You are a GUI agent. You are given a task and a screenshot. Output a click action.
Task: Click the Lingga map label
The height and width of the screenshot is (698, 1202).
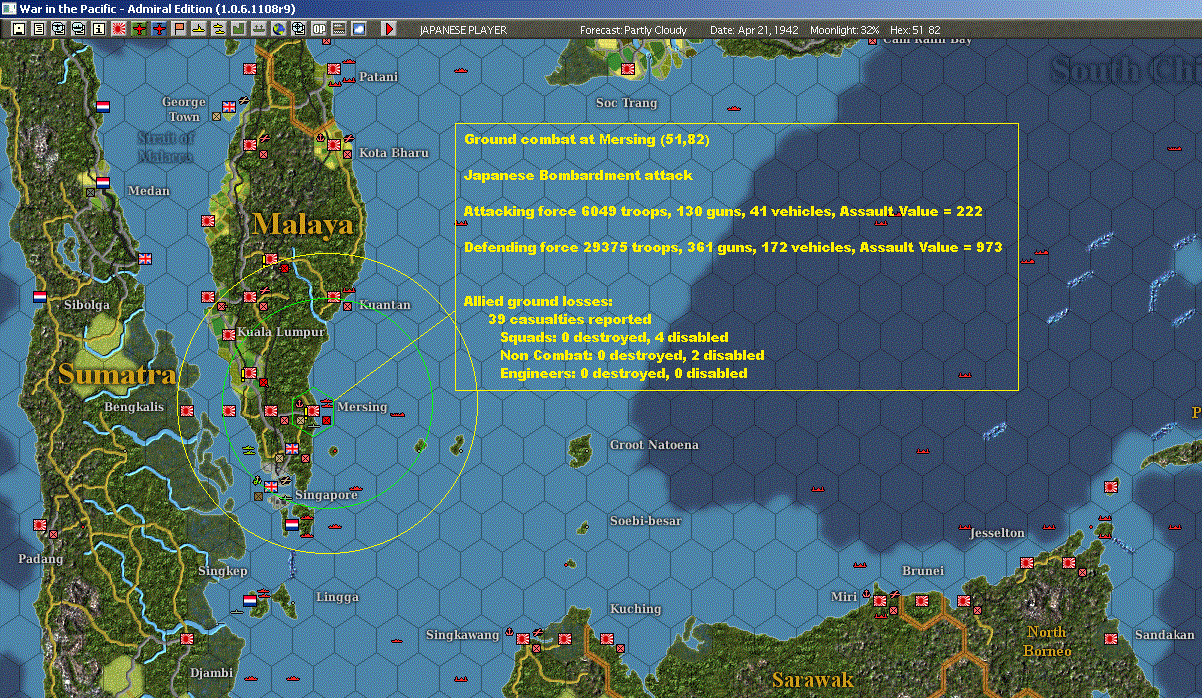point(337,597)
